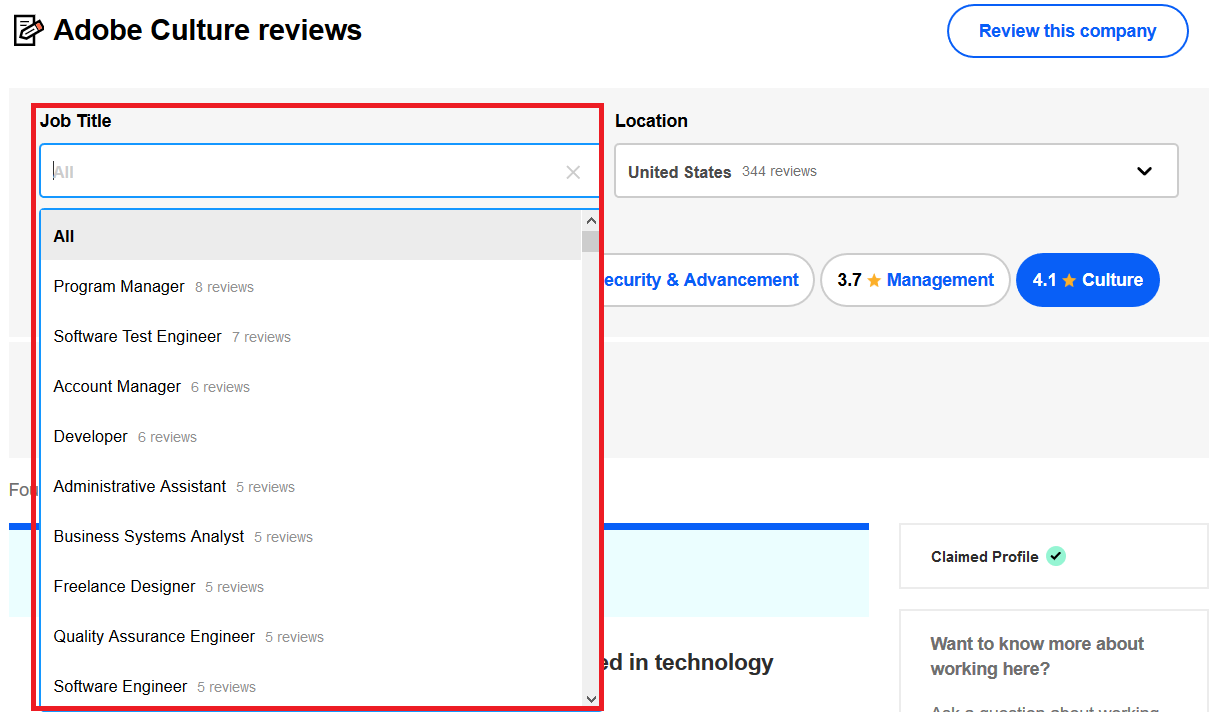Choose Software Engineer from the list
1228x712 pixels.
pos(311,686)
